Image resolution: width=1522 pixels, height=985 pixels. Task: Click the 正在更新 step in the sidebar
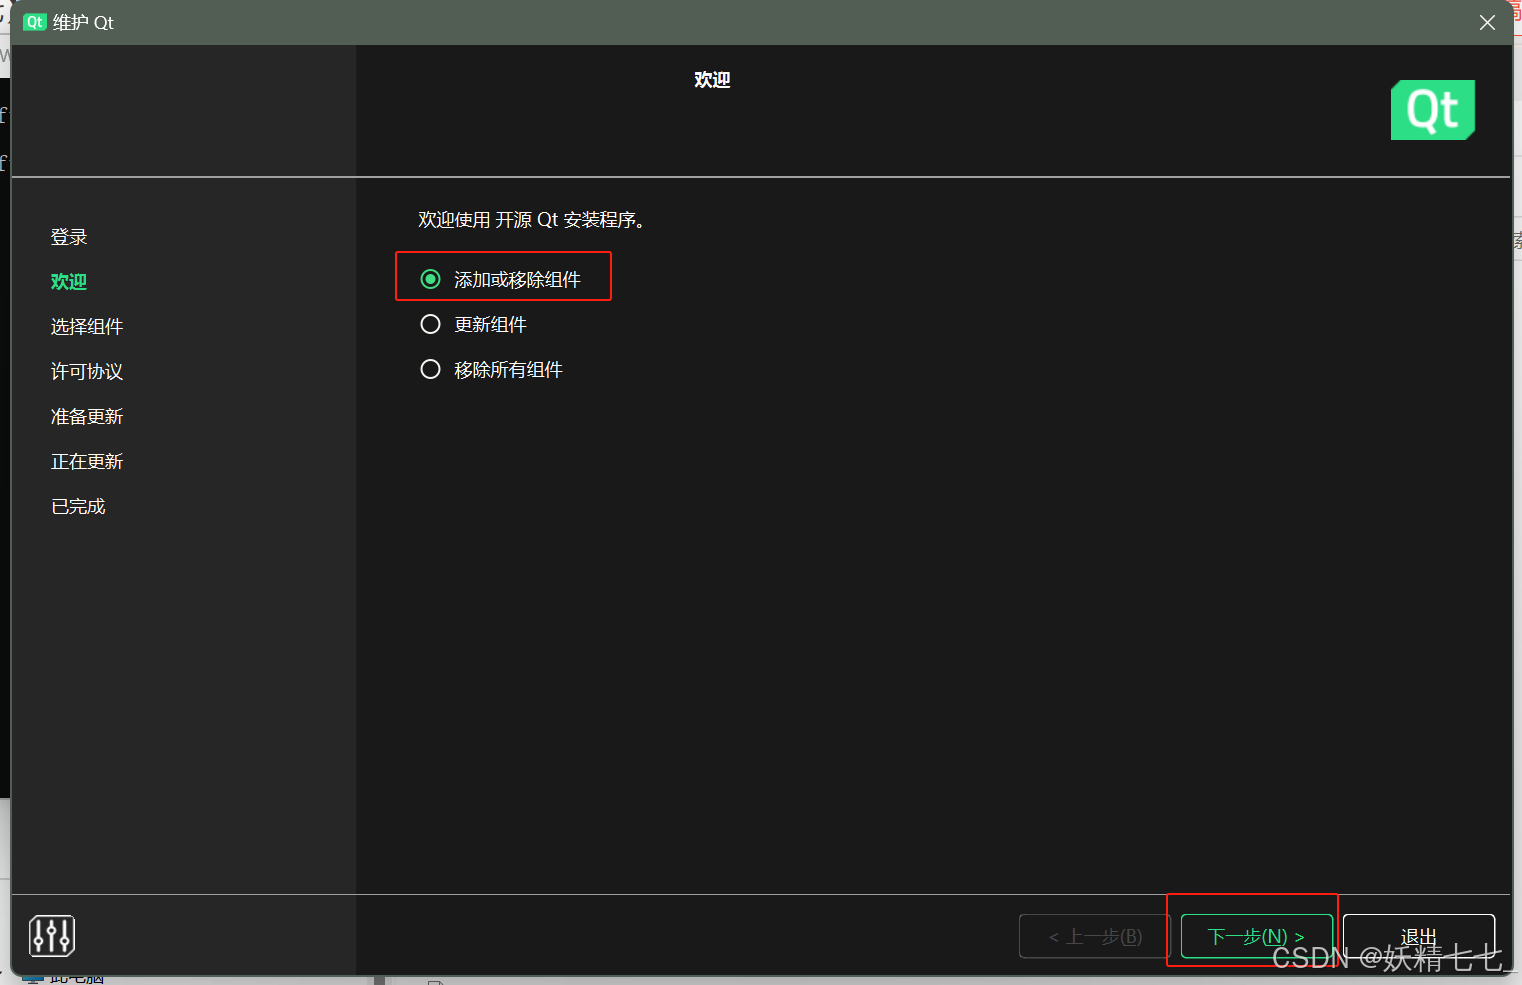87,462
